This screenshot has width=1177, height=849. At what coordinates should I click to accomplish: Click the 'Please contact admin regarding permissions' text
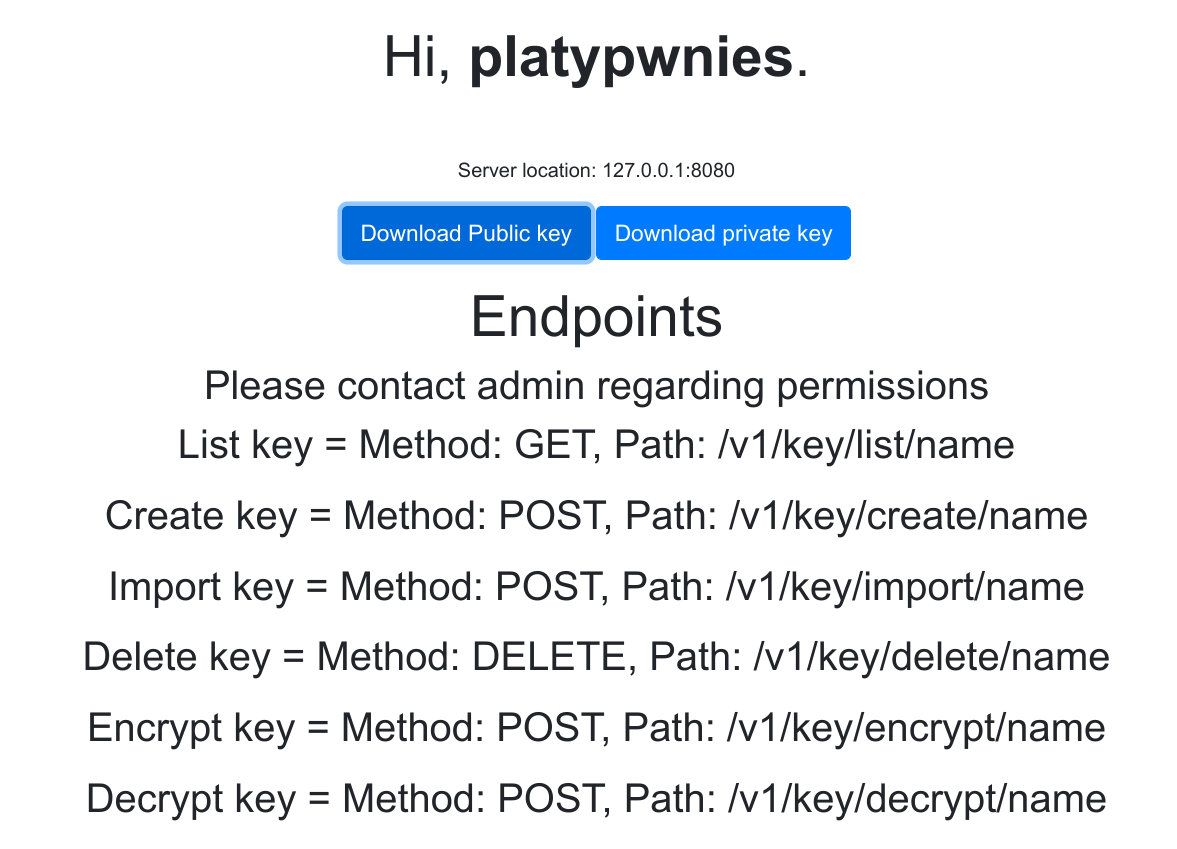[x=596, y=385]
